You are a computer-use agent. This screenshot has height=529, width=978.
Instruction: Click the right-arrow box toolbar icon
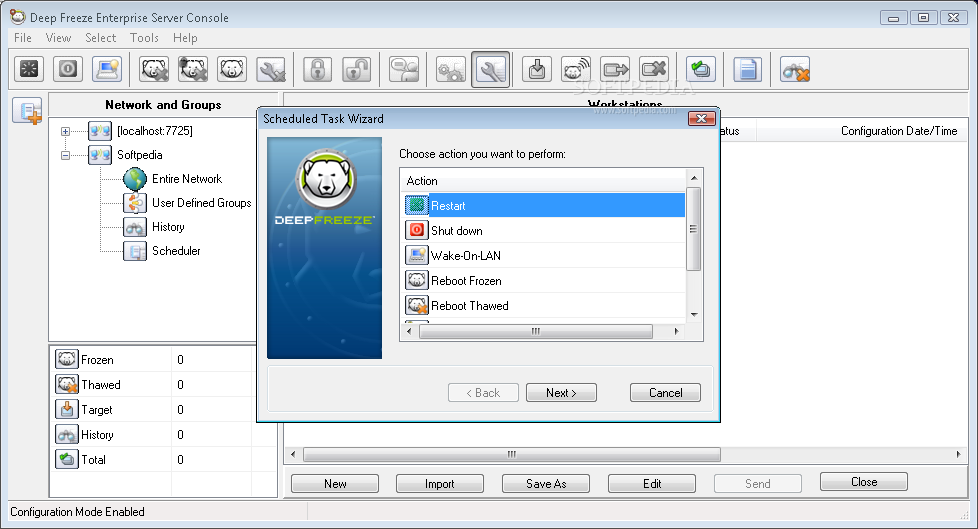[615, 69]
